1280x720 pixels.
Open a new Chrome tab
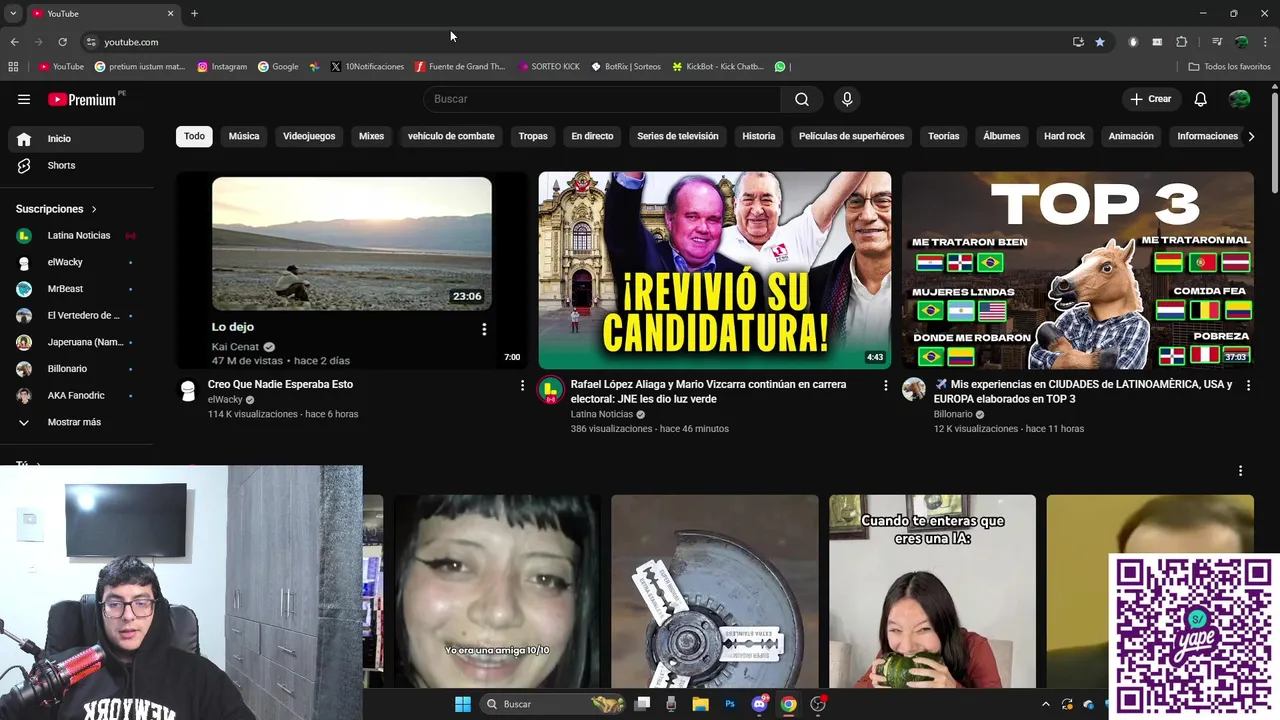(x=194, y=14)
